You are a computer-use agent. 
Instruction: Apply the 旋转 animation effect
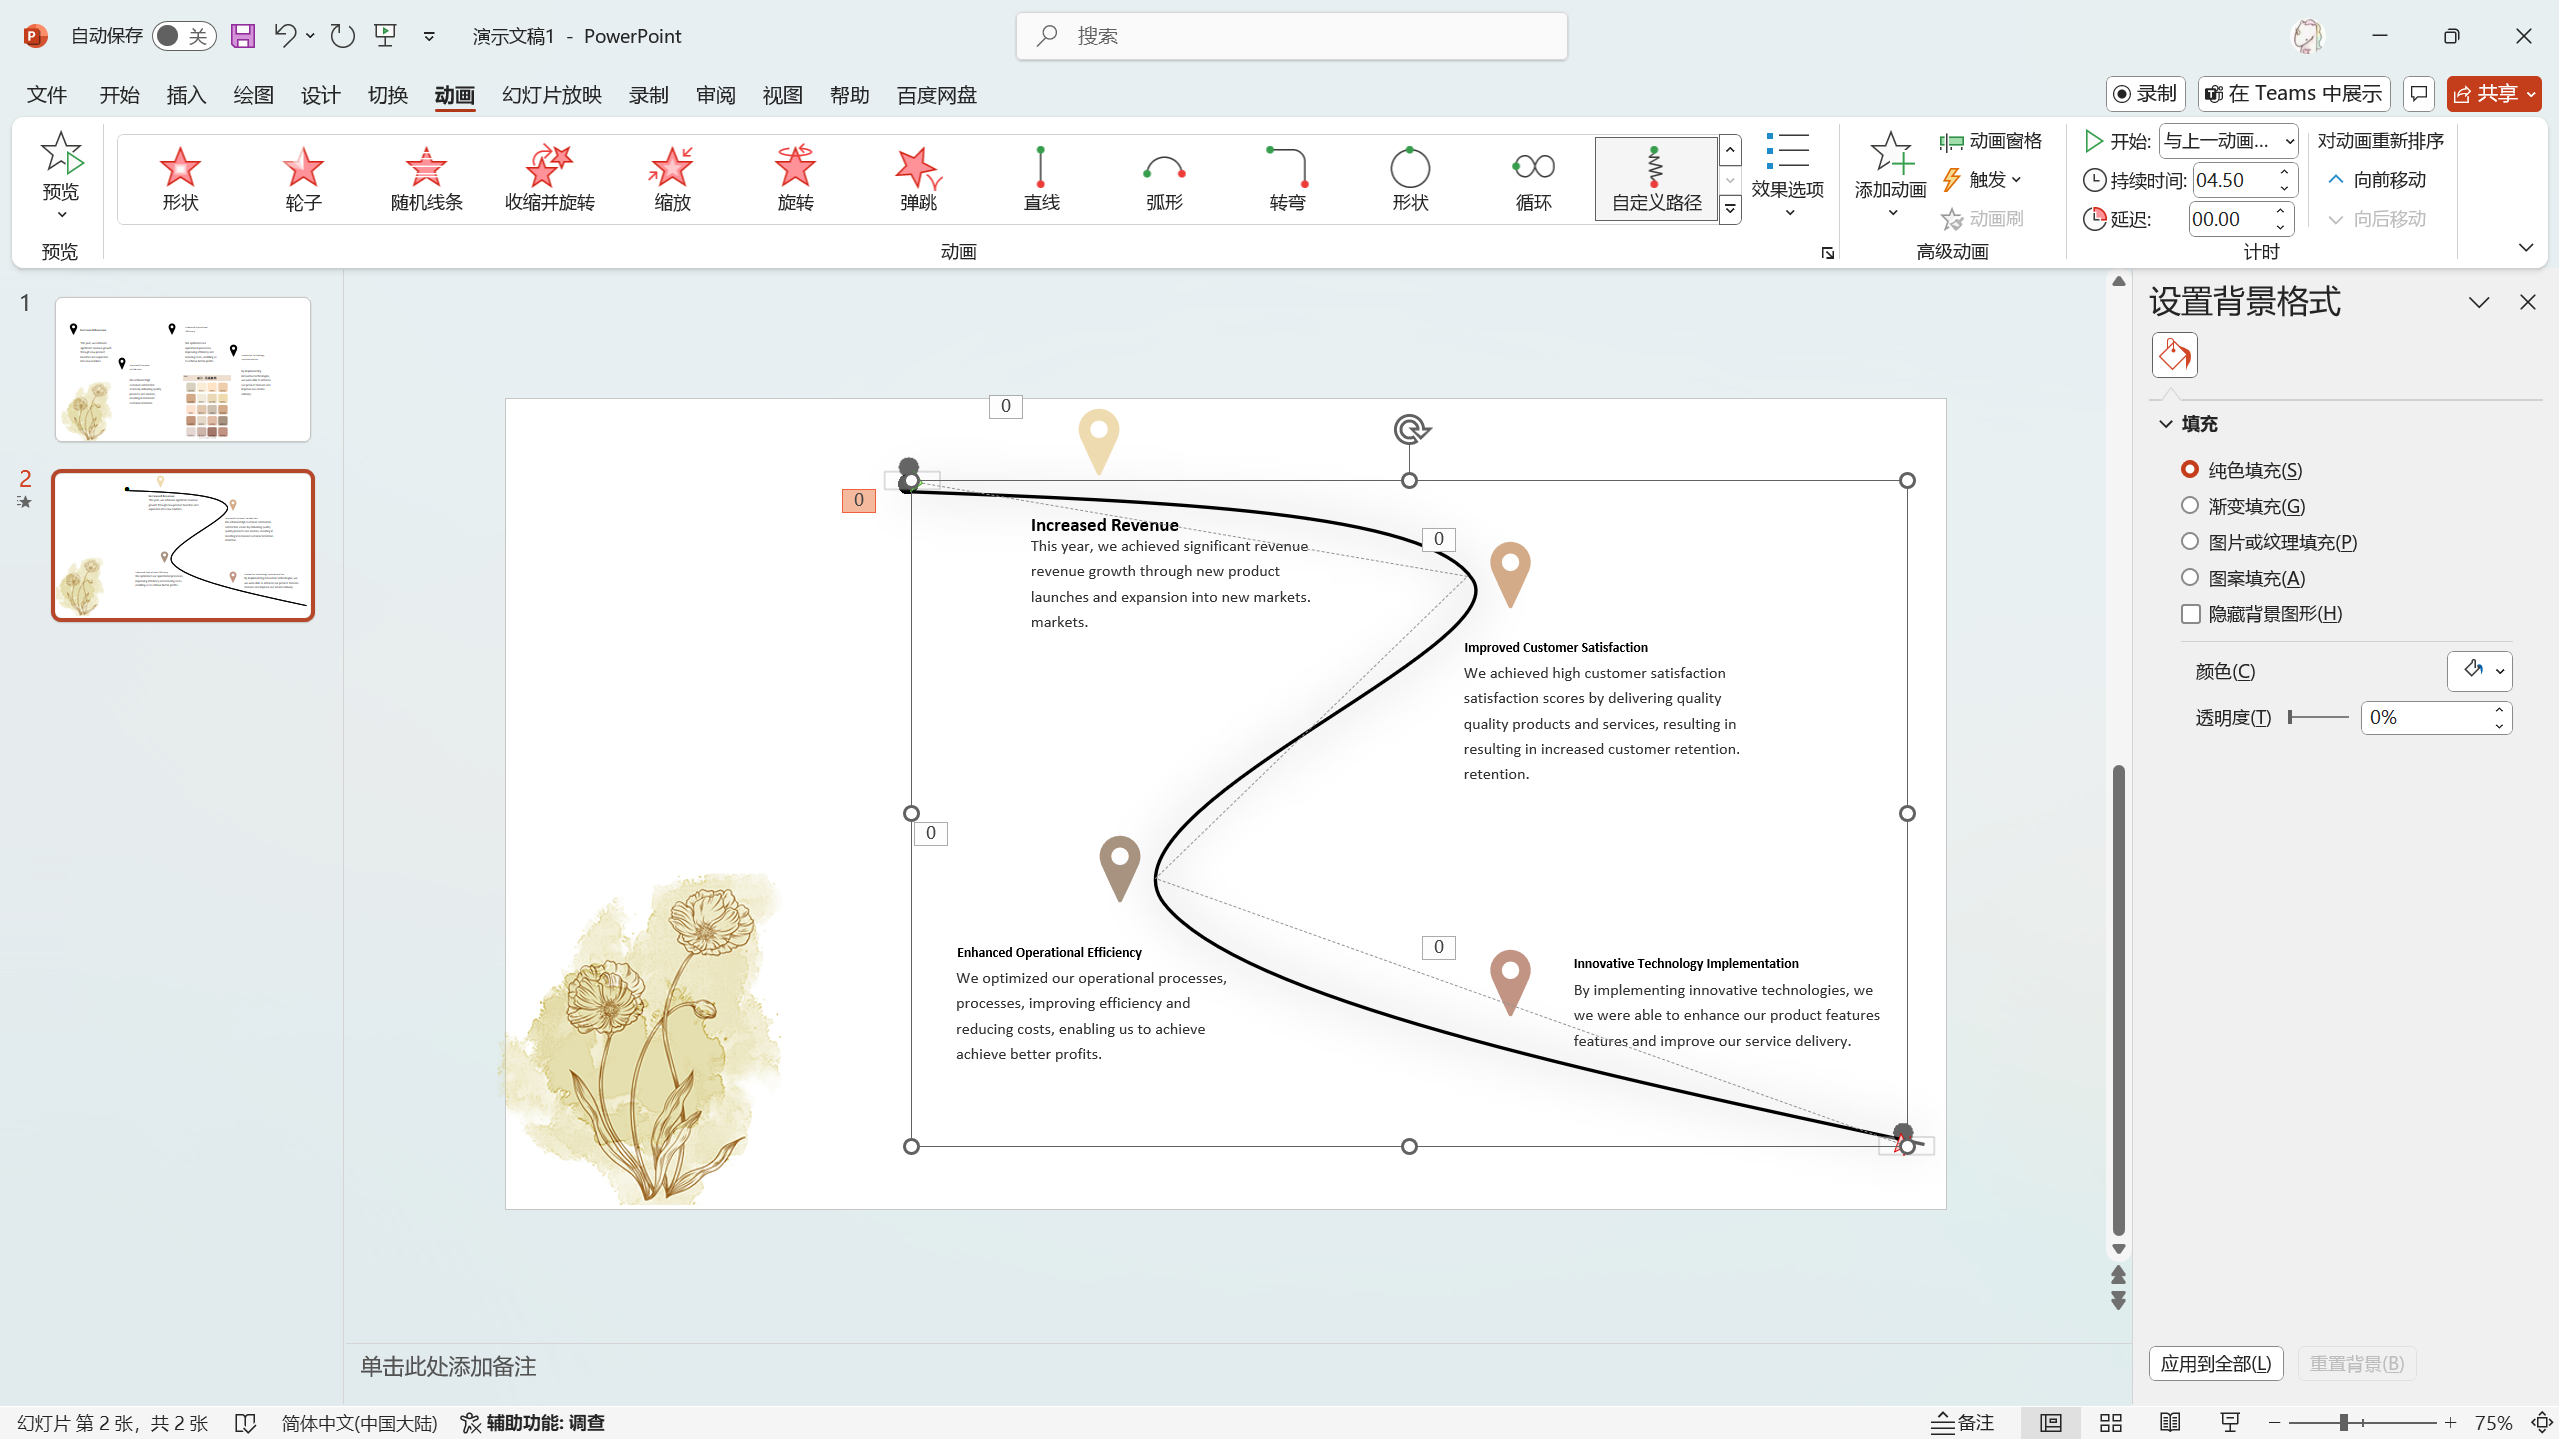[x=795, y=179]
